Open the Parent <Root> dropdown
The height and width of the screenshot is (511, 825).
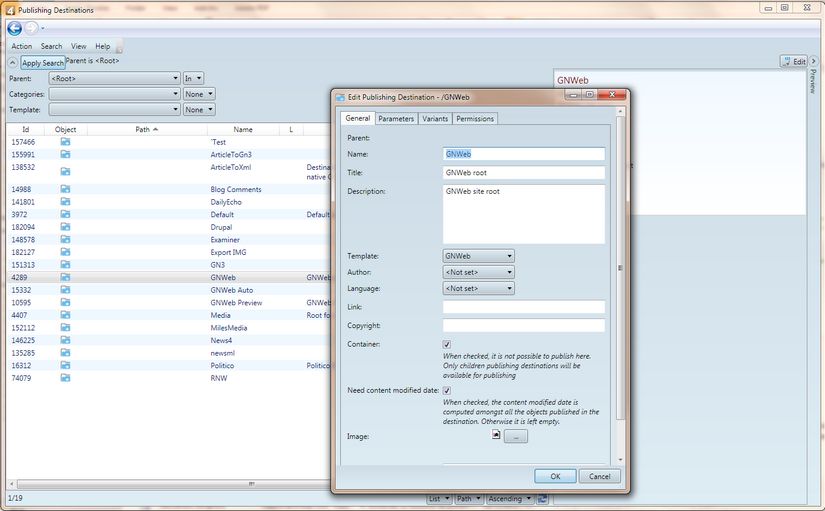pyautogui.click(x=114, y=78)
